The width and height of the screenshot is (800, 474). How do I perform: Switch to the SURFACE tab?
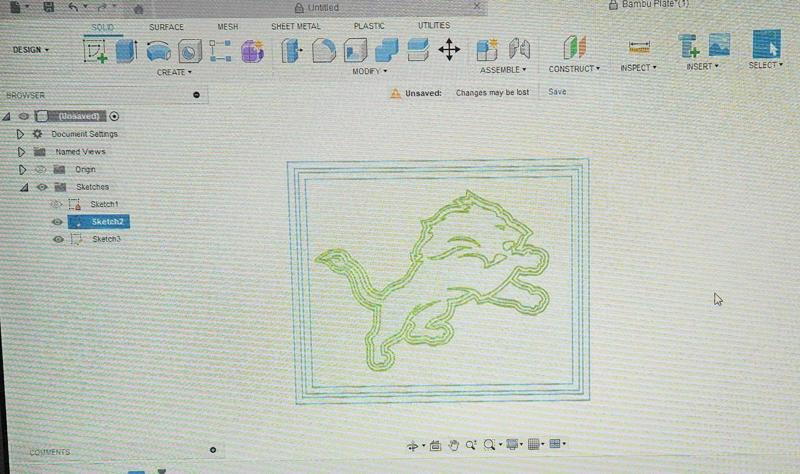click(166, 27)
